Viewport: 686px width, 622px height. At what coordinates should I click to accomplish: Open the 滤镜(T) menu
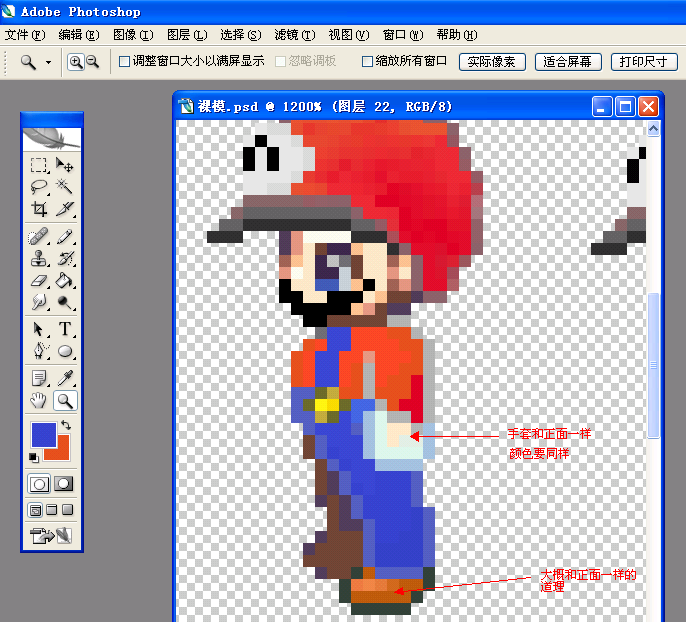(295, 35)
